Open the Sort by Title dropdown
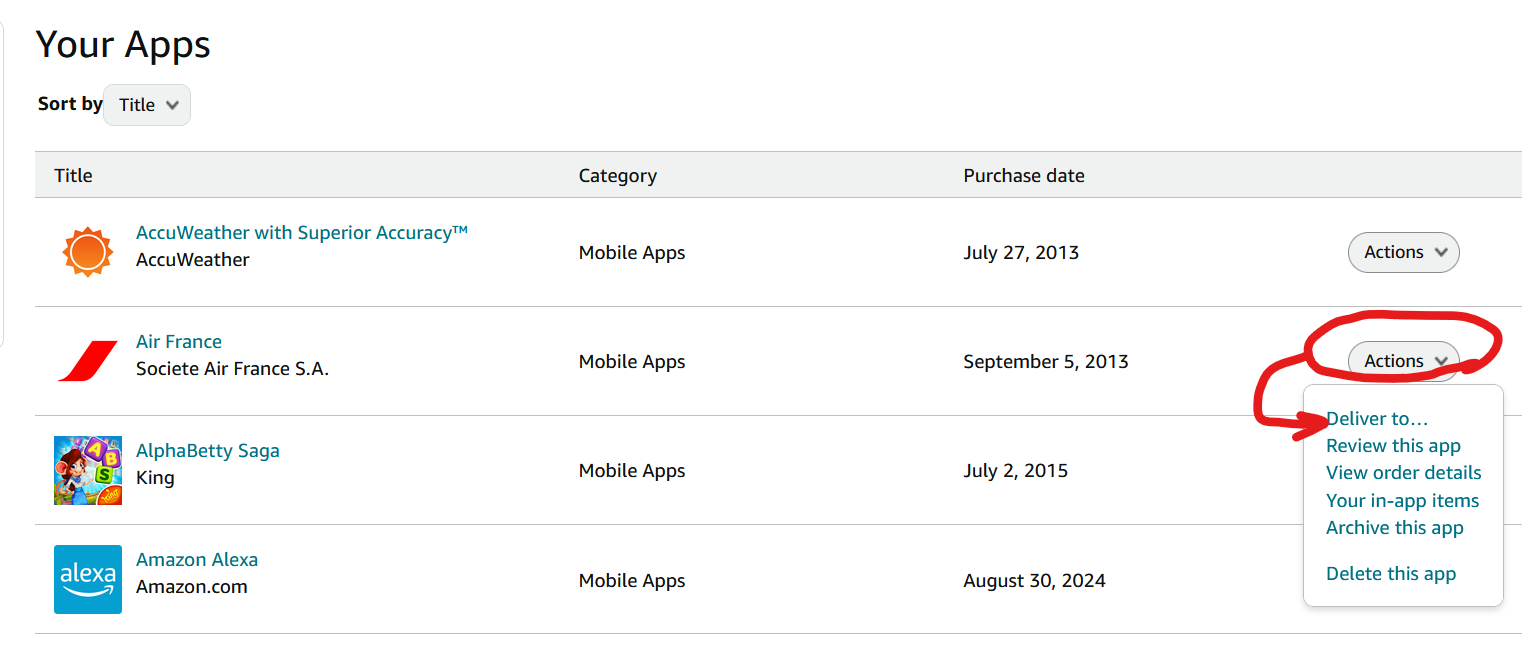 [146, 104]
